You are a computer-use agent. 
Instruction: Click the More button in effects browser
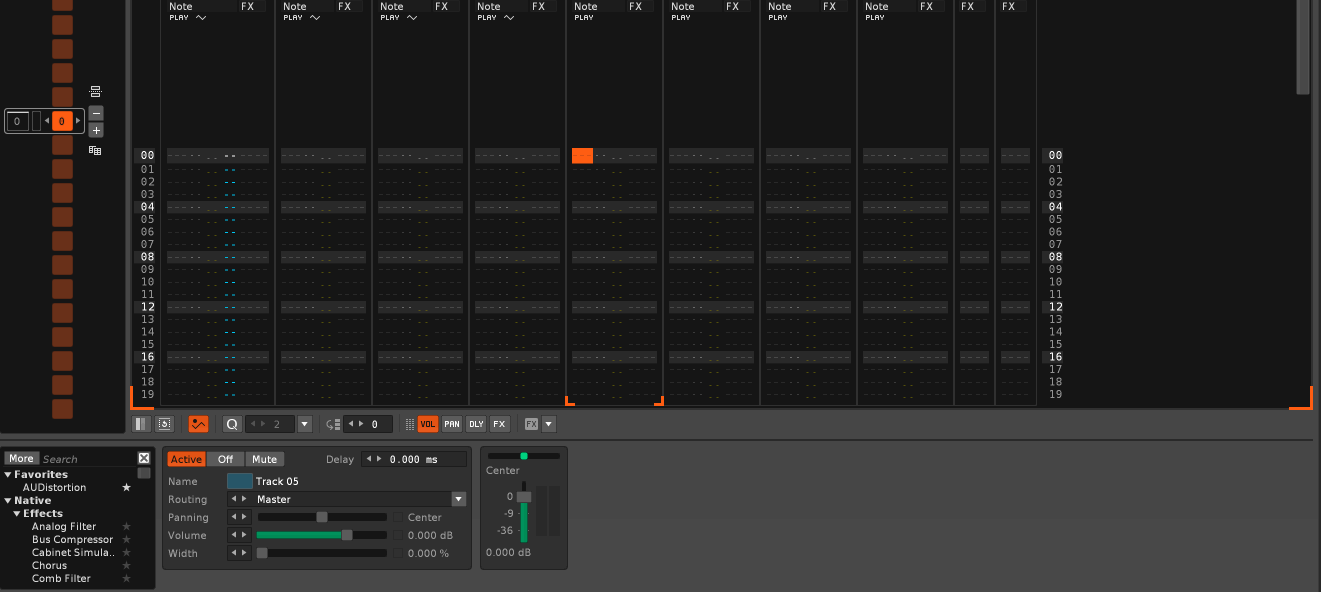21,459
